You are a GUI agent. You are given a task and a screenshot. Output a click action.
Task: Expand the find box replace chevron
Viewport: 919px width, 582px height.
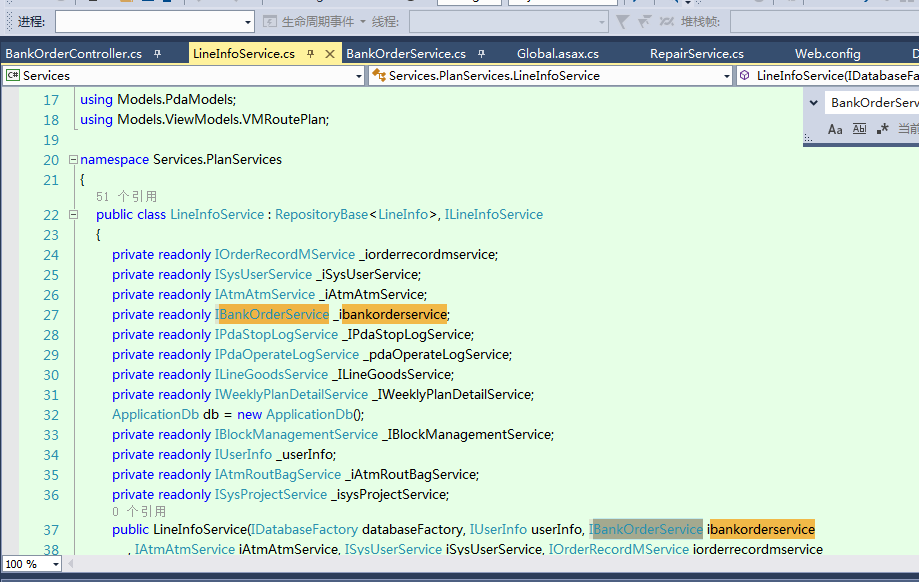click(x=813, y=103)
